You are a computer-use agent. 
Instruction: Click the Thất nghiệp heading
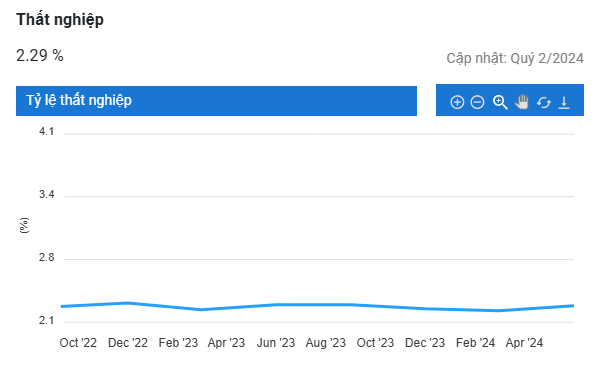(x=60, y=20)
